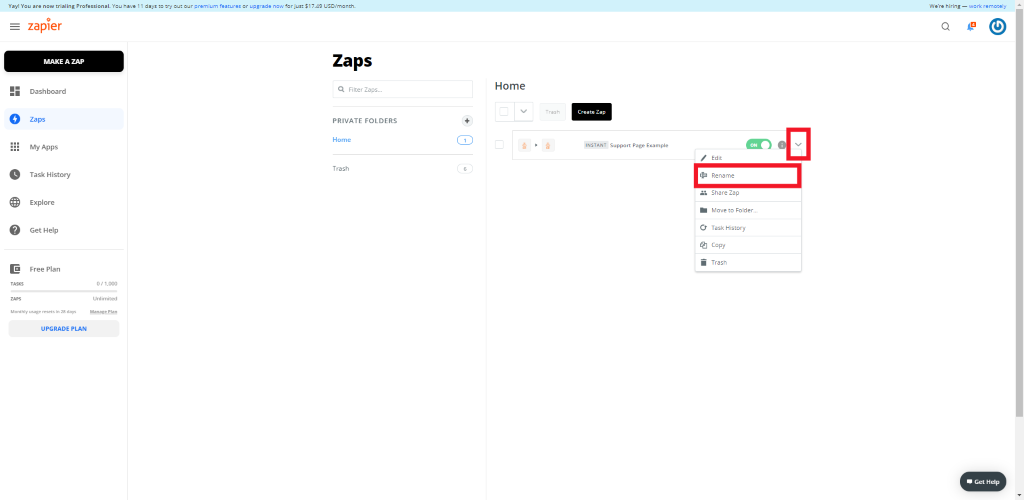Add a new private folder with plus icon
This screenshot has height=500, width=1024.
coord(467,121)
